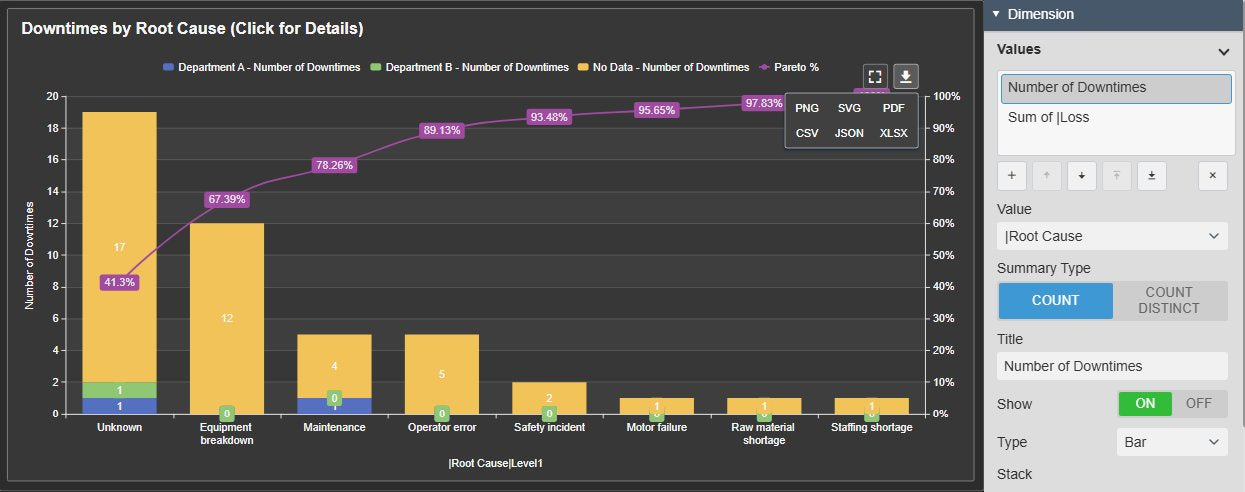Click the Equipment breakdown axis label
The width and height of the screenshot is (1245, 492).
coord(227,434)
